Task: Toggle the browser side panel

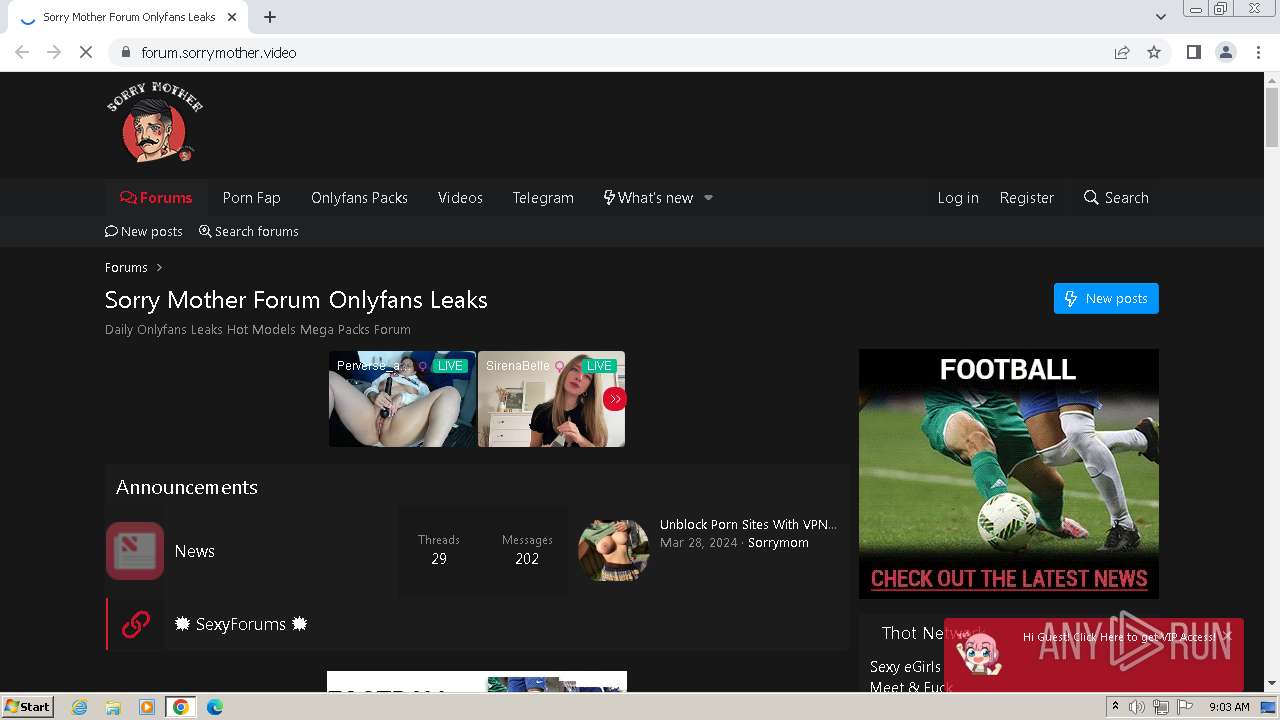Action: pos(1193,52)
